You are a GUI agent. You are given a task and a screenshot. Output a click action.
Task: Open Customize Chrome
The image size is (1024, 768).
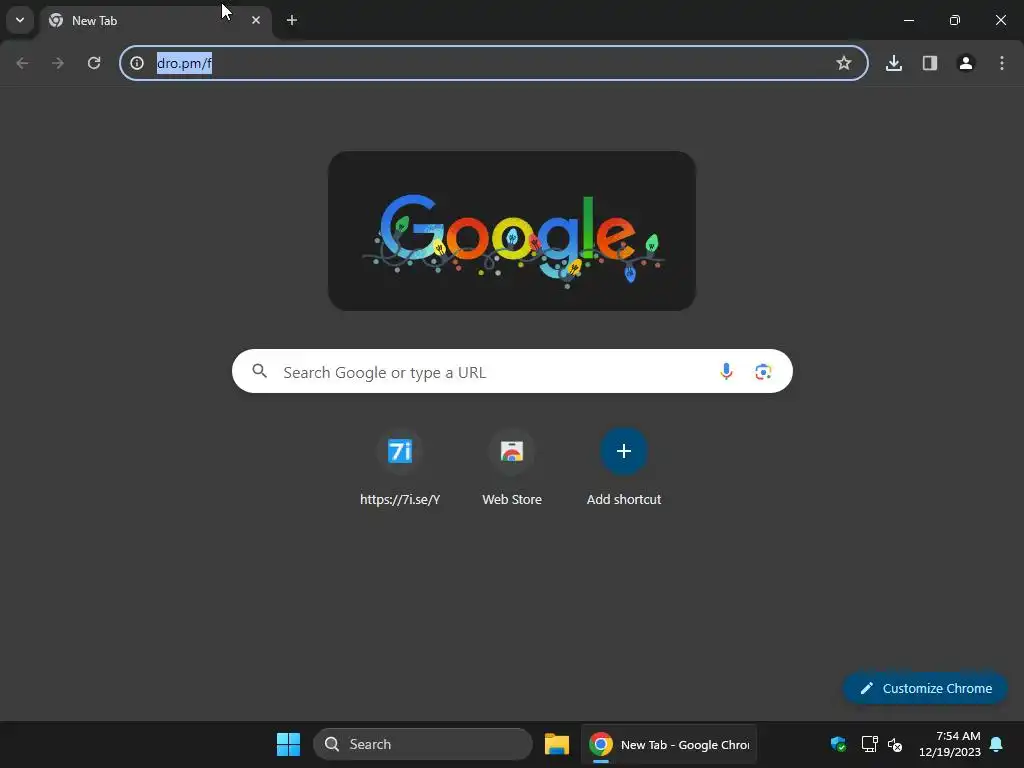coord(925,688)
